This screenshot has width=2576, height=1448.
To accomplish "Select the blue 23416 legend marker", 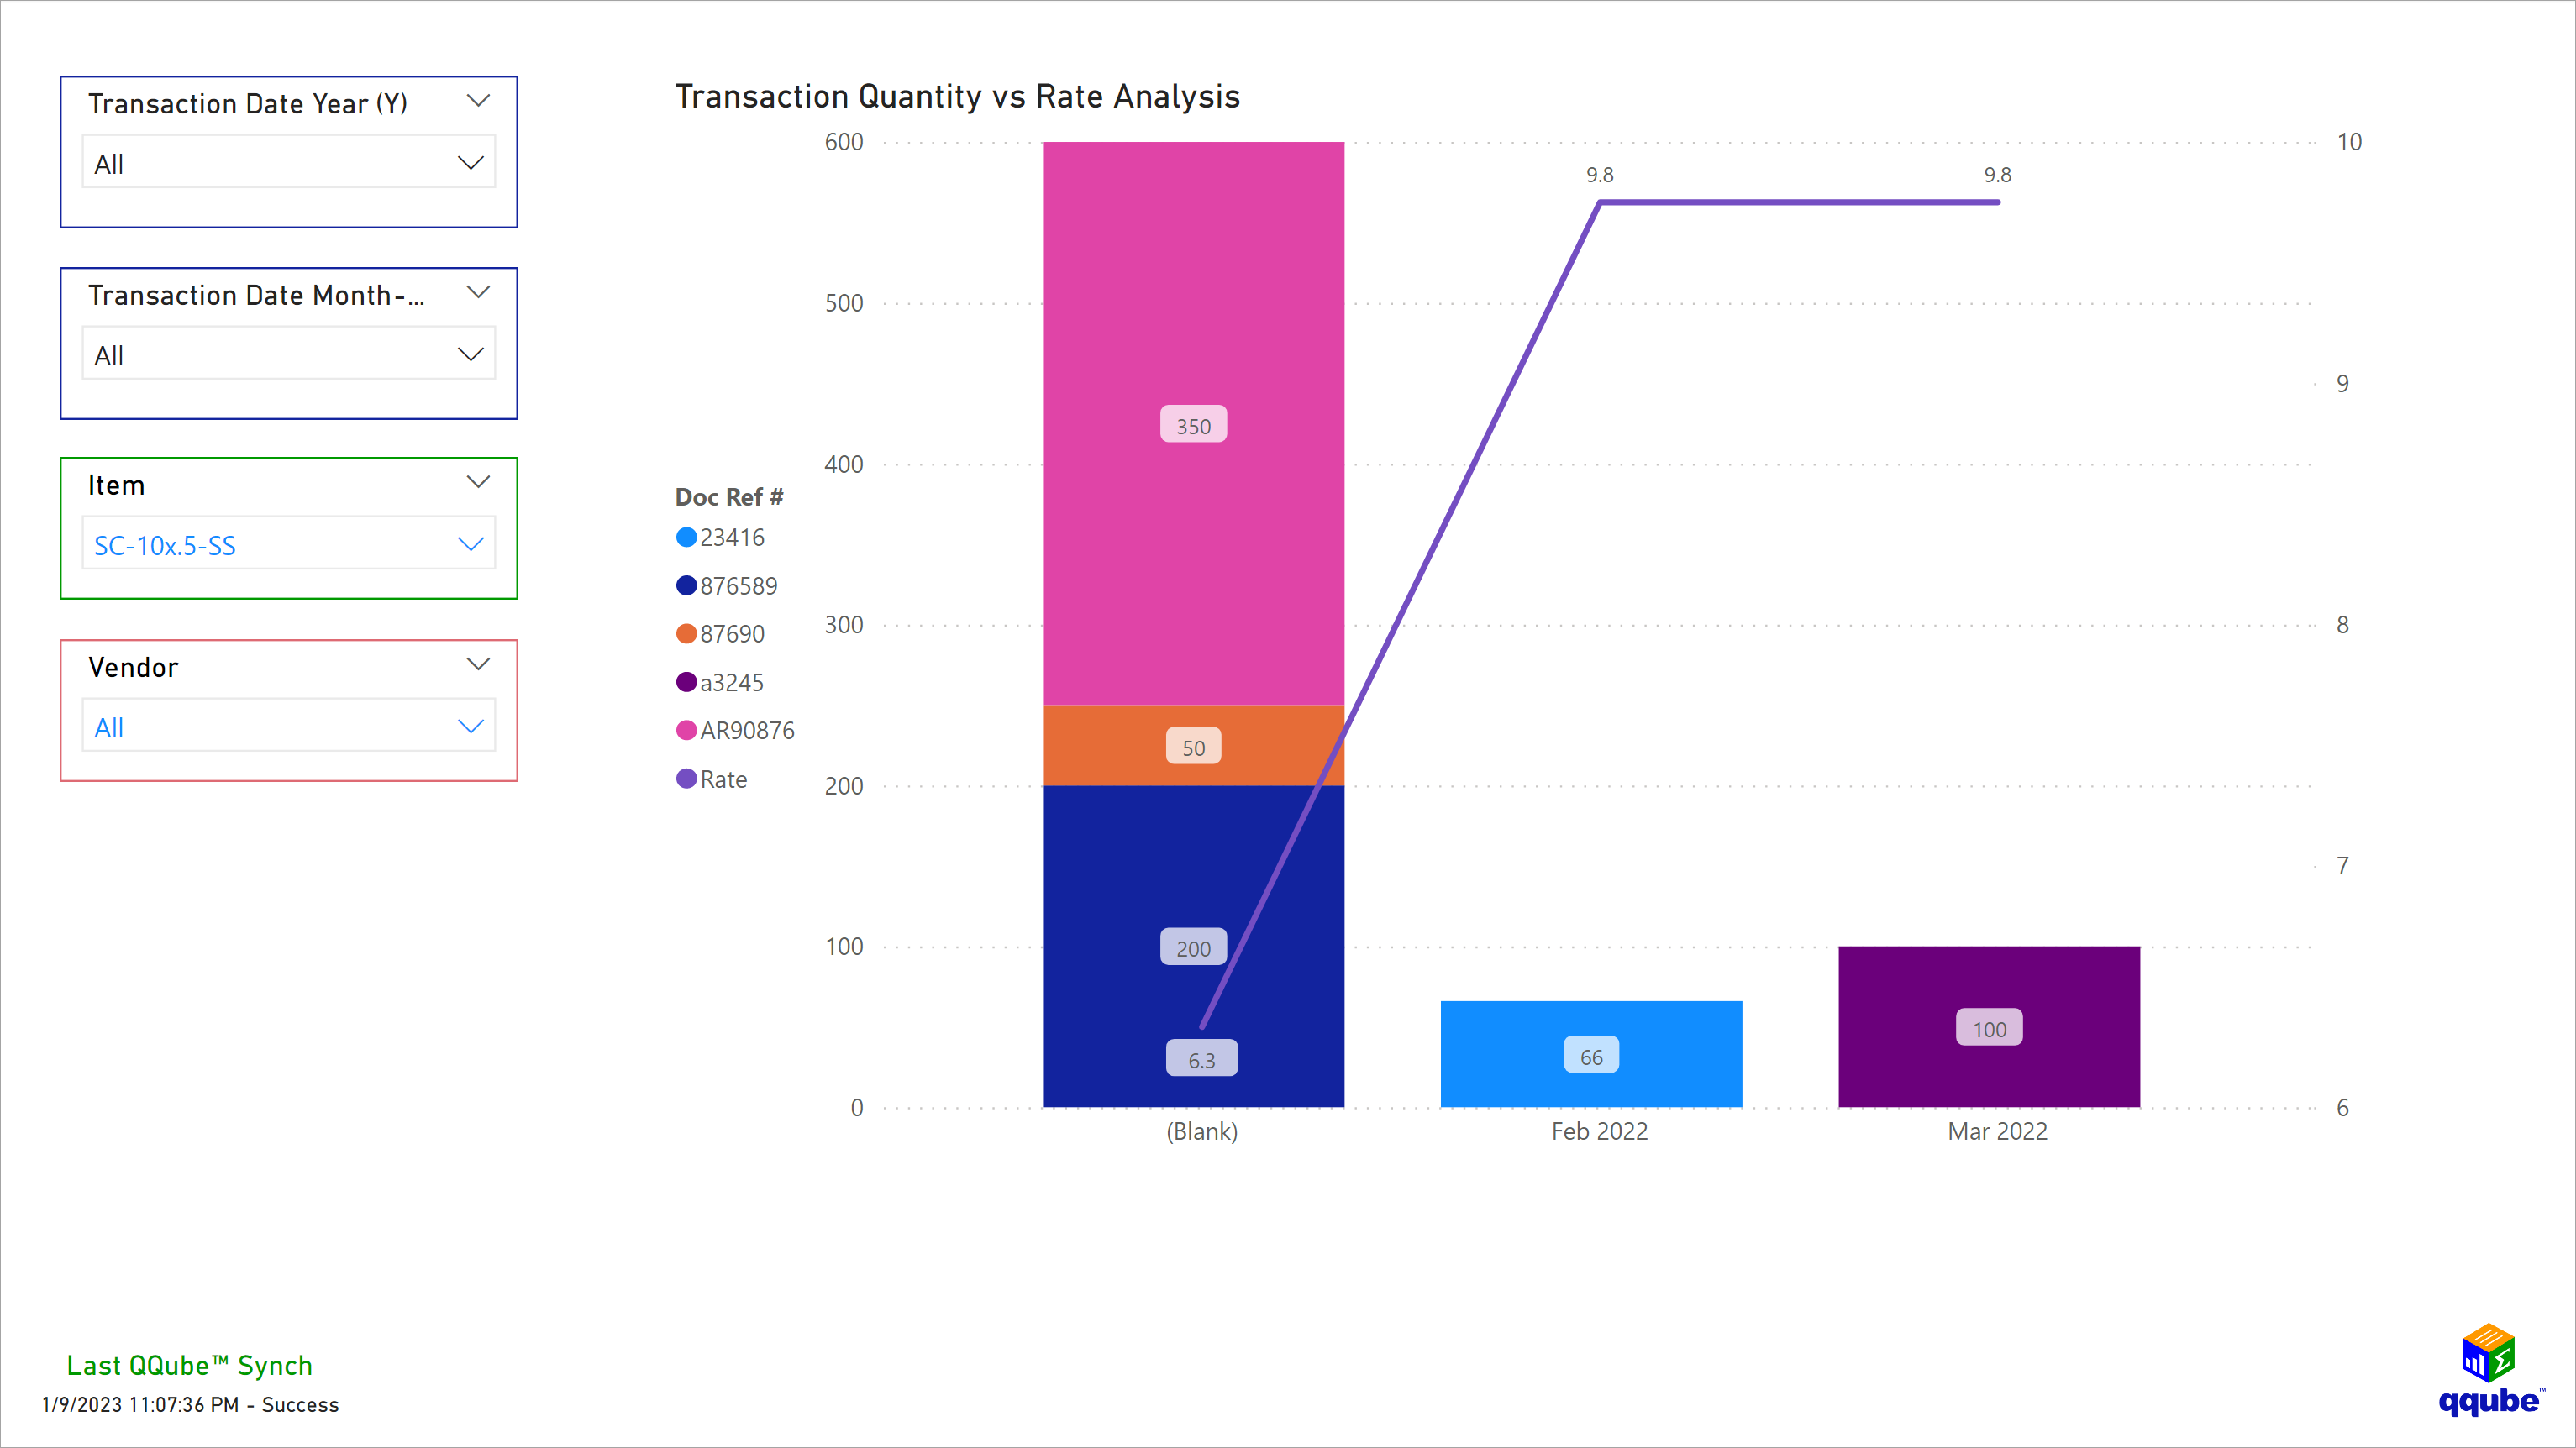I will pos(686,537).
